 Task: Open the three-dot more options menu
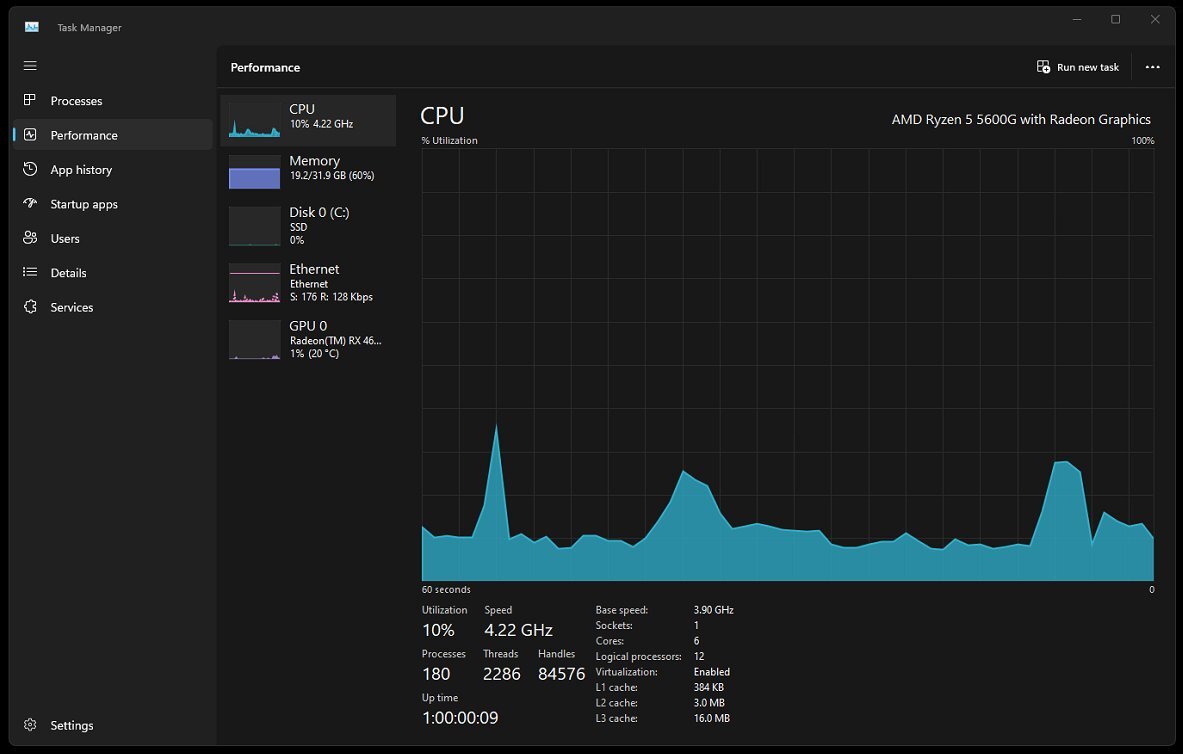pyautogui.click(x=1152, y=67)
